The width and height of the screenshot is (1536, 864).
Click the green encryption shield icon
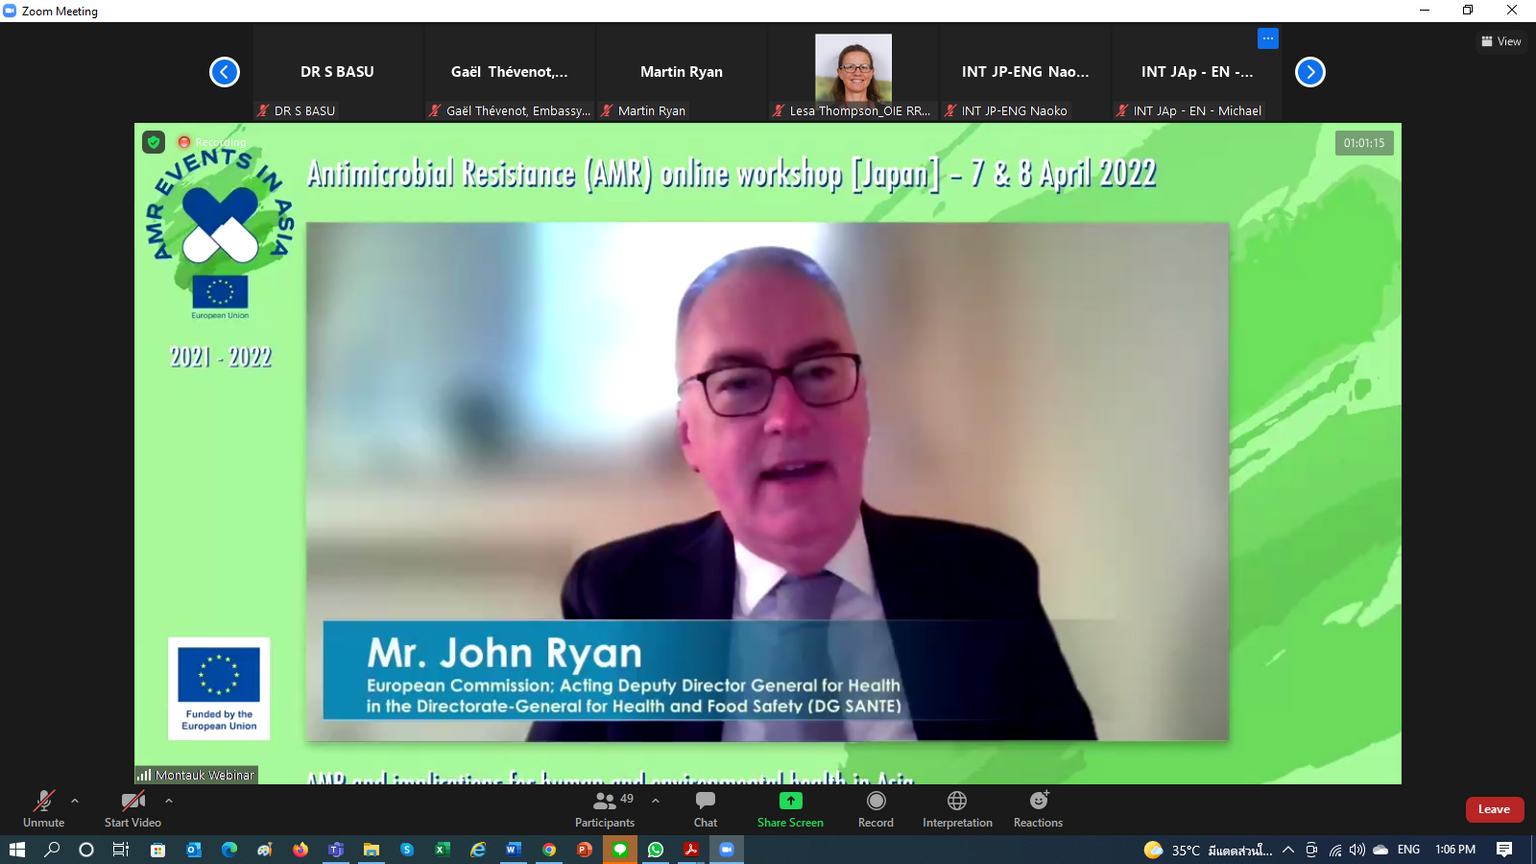153,142
